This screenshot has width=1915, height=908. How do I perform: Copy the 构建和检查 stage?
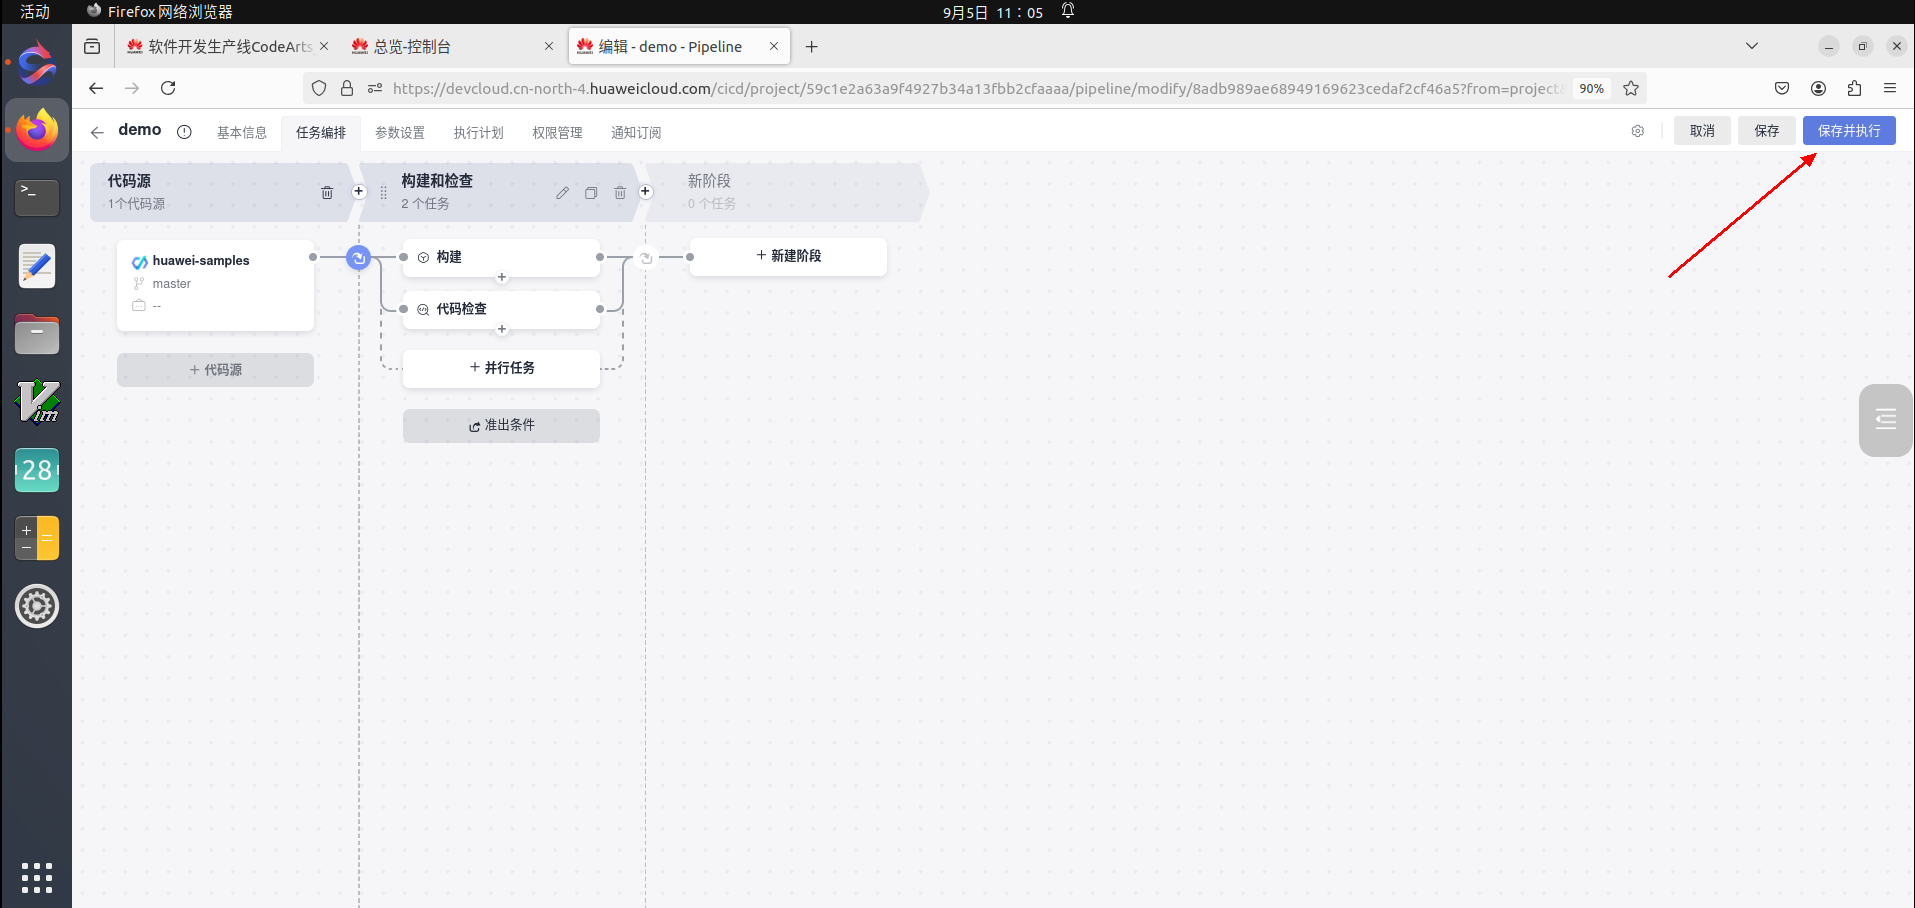click(x=591, y=193)
